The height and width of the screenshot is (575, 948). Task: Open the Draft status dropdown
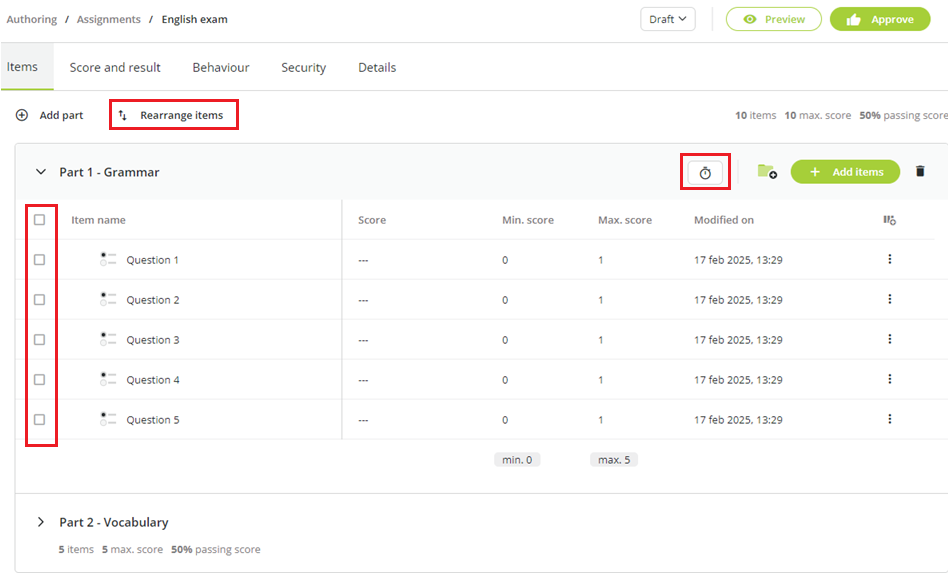[x=667, y=19]
